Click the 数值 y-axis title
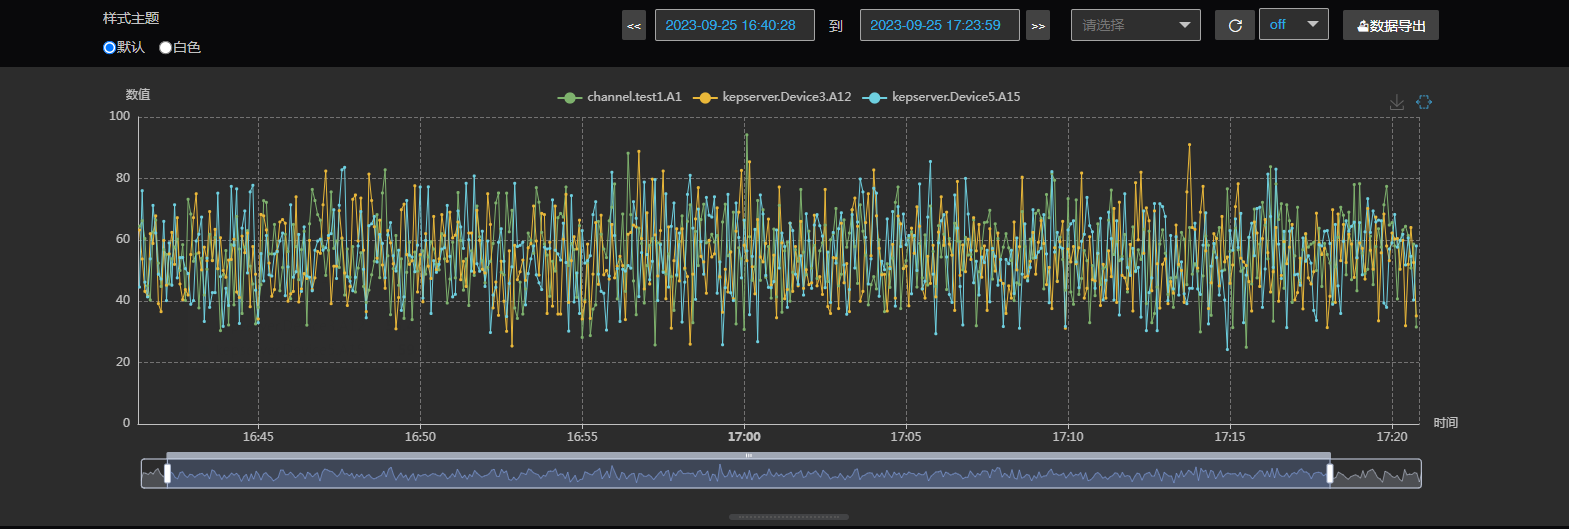This screenshot has width=1569, height=529. [138, 94]
